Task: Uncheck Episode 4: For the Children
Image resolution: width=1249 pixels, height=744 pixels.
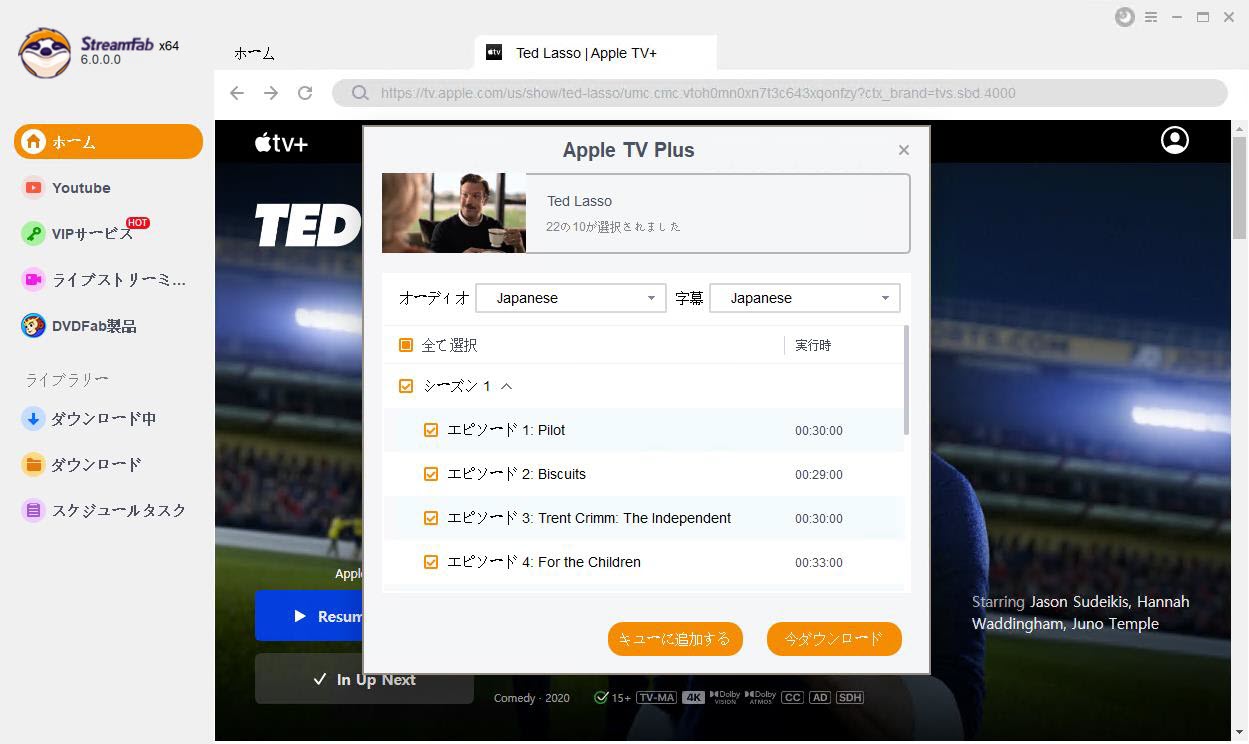Action: click(x=431, y=562)
